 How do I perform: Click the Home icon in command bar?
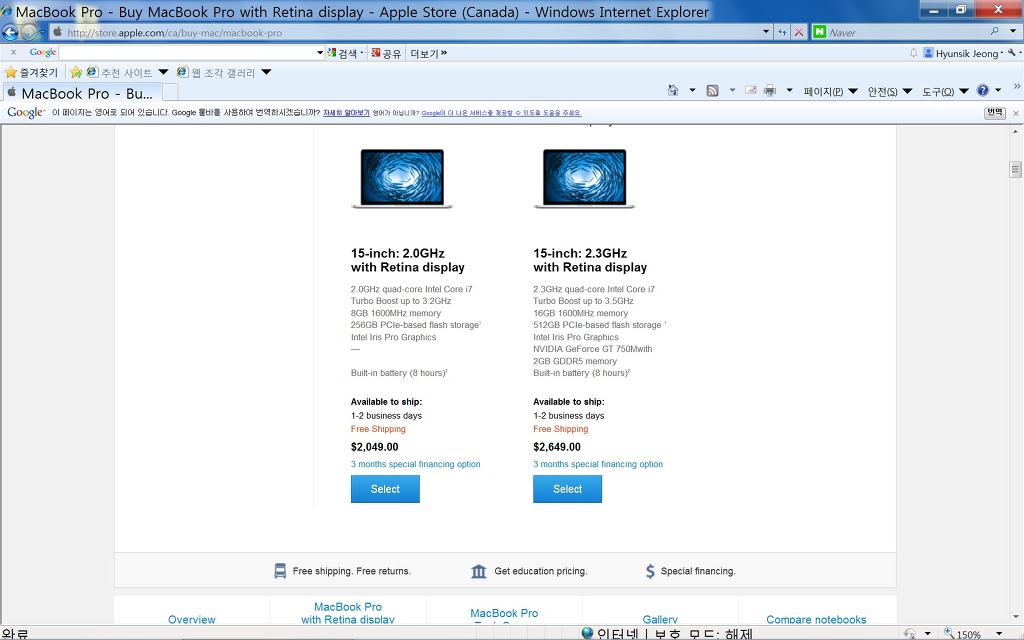tap(673, 91)
